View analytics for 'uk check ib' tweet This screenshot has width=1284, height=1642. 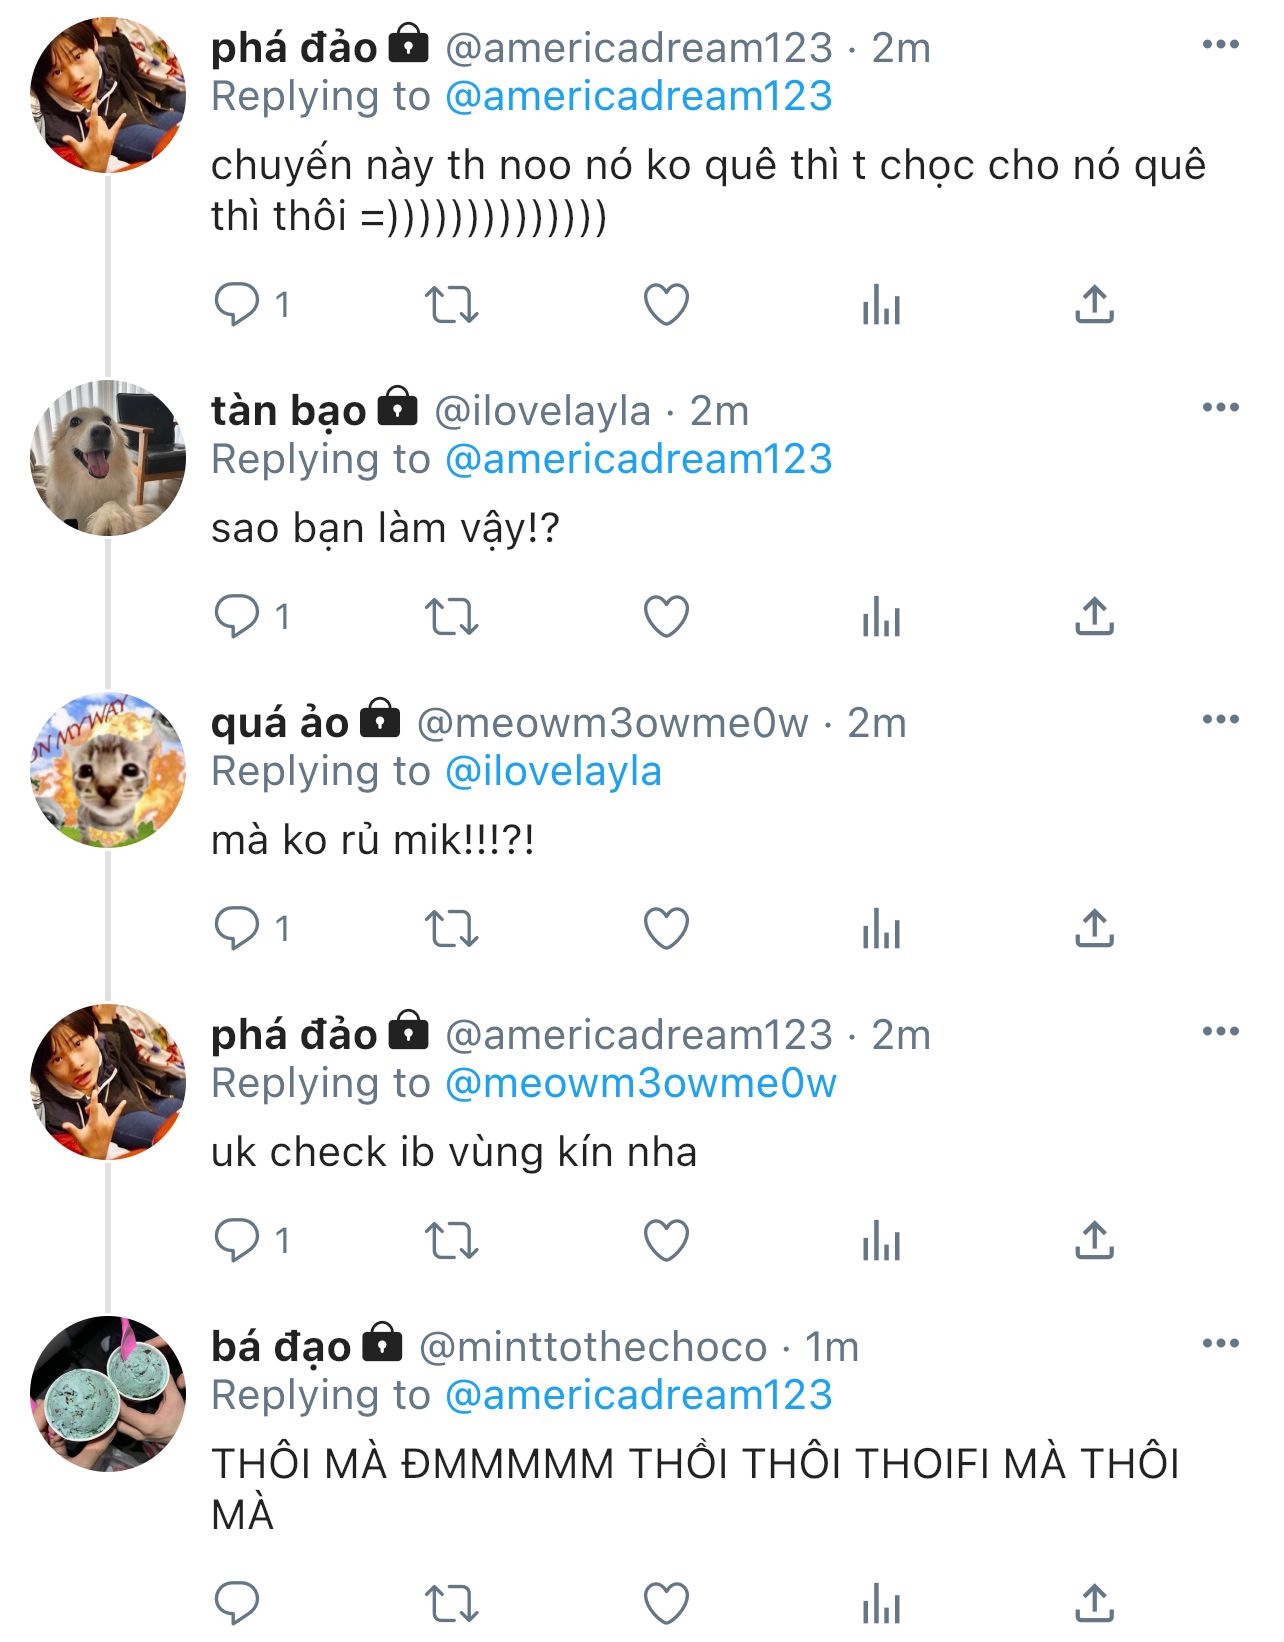point(881,1241)
